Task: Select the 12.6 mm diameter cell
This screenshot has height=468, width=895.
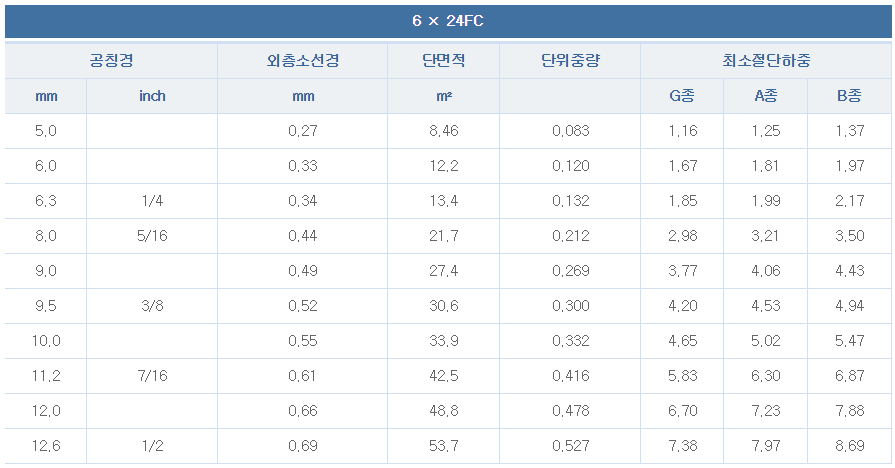Action: [46, 446]
